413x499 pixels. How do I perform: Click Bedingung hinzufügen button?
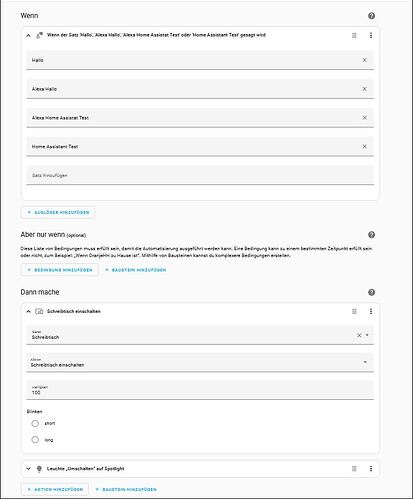coord(60,270)
